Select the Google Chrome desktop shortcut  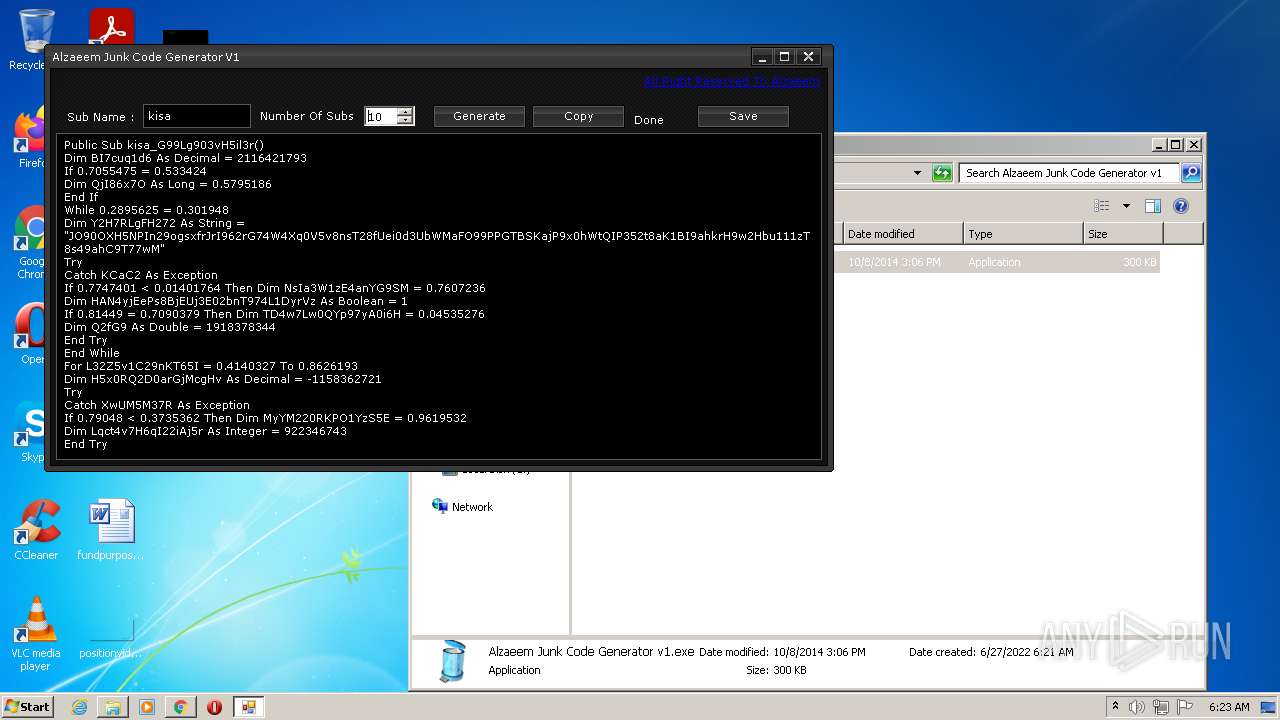[30, 241]
